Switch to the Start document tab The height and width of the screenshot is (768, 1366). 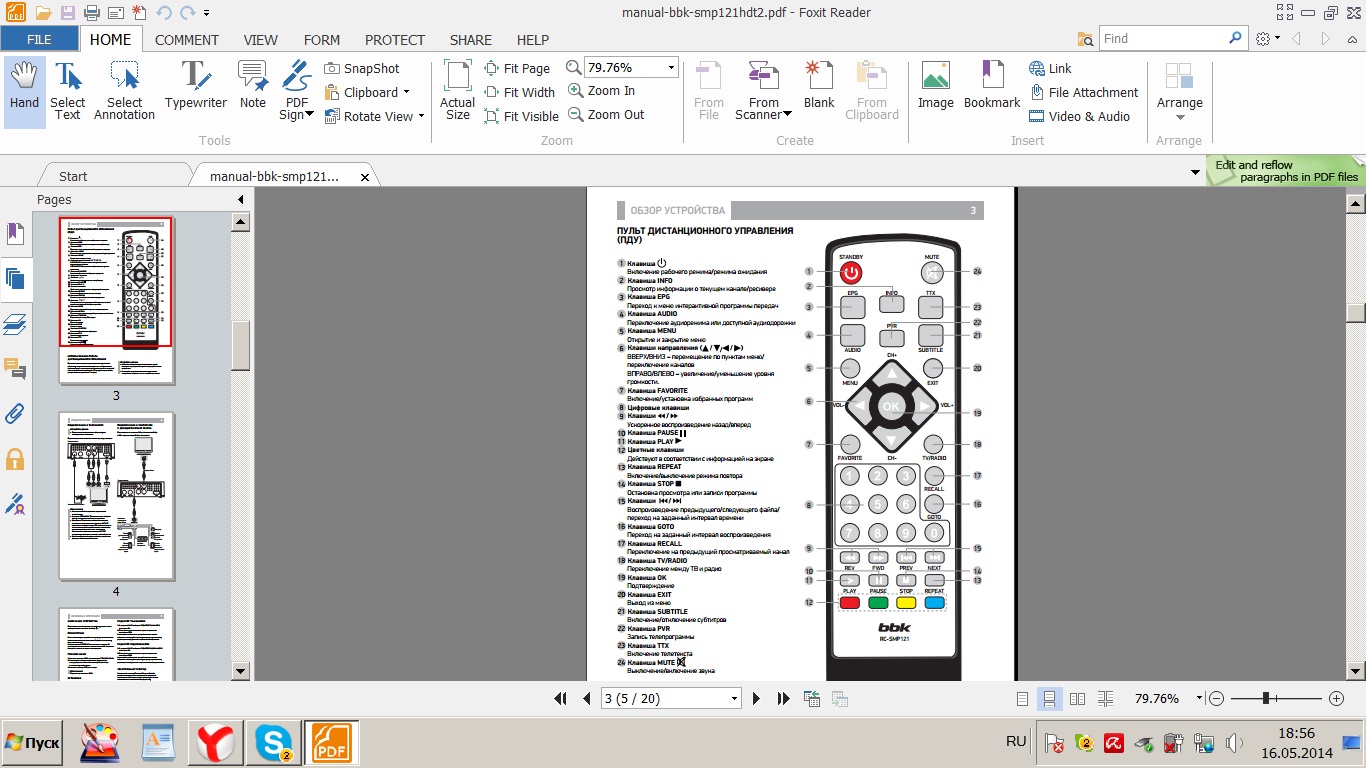point(73,176)
